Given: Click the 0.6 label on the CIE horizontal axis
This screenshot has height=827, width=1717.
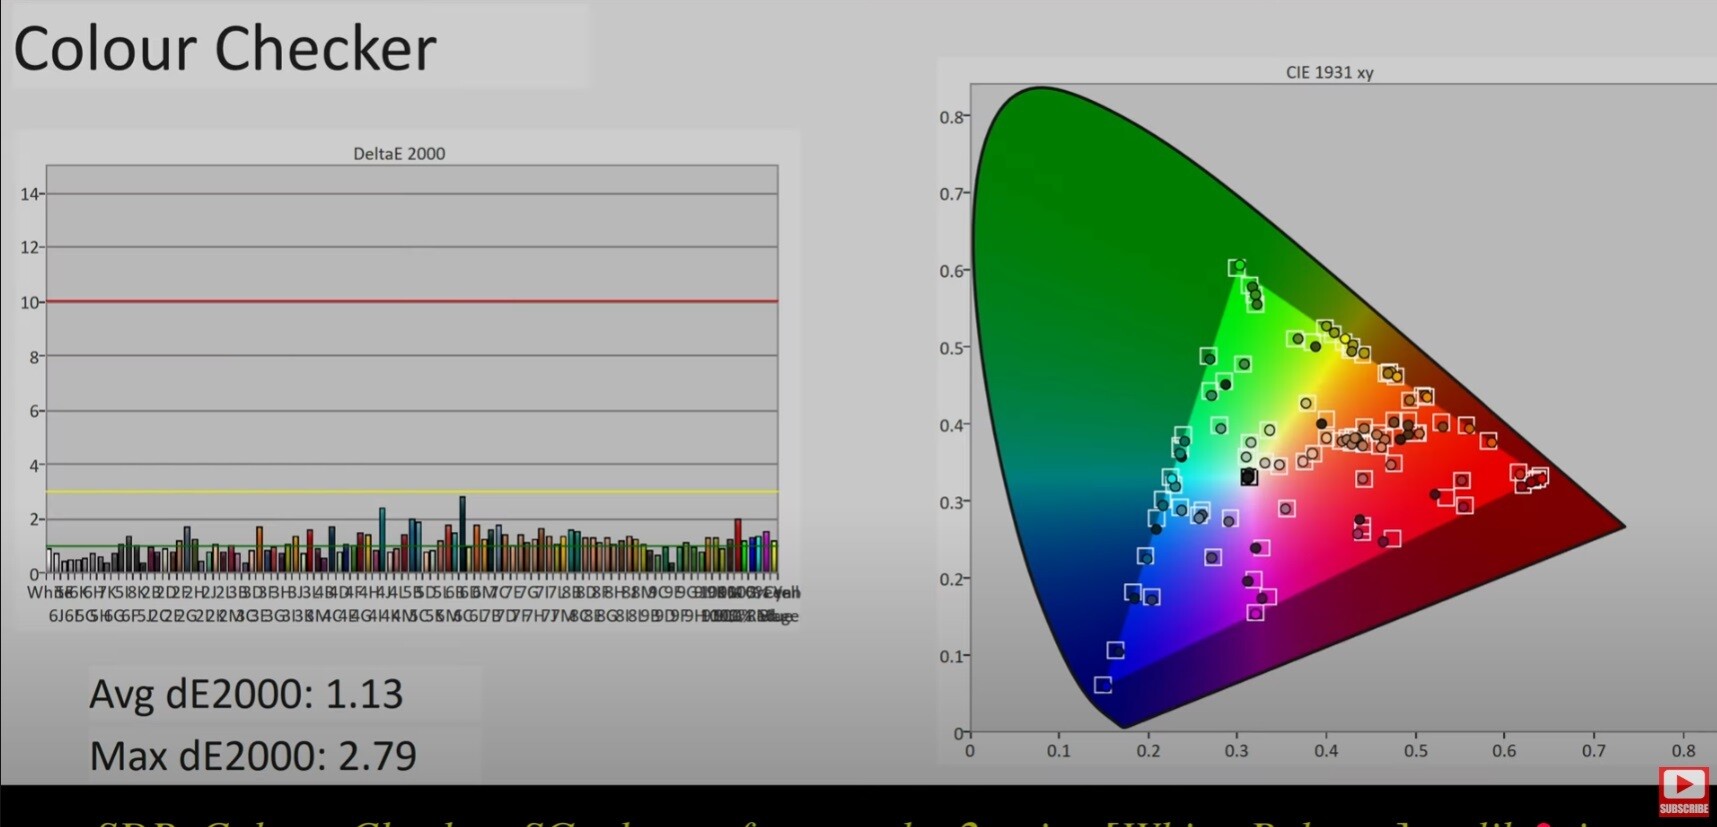Looking at the screenshot, I should pyautogui.click(x=1505, y=751).
